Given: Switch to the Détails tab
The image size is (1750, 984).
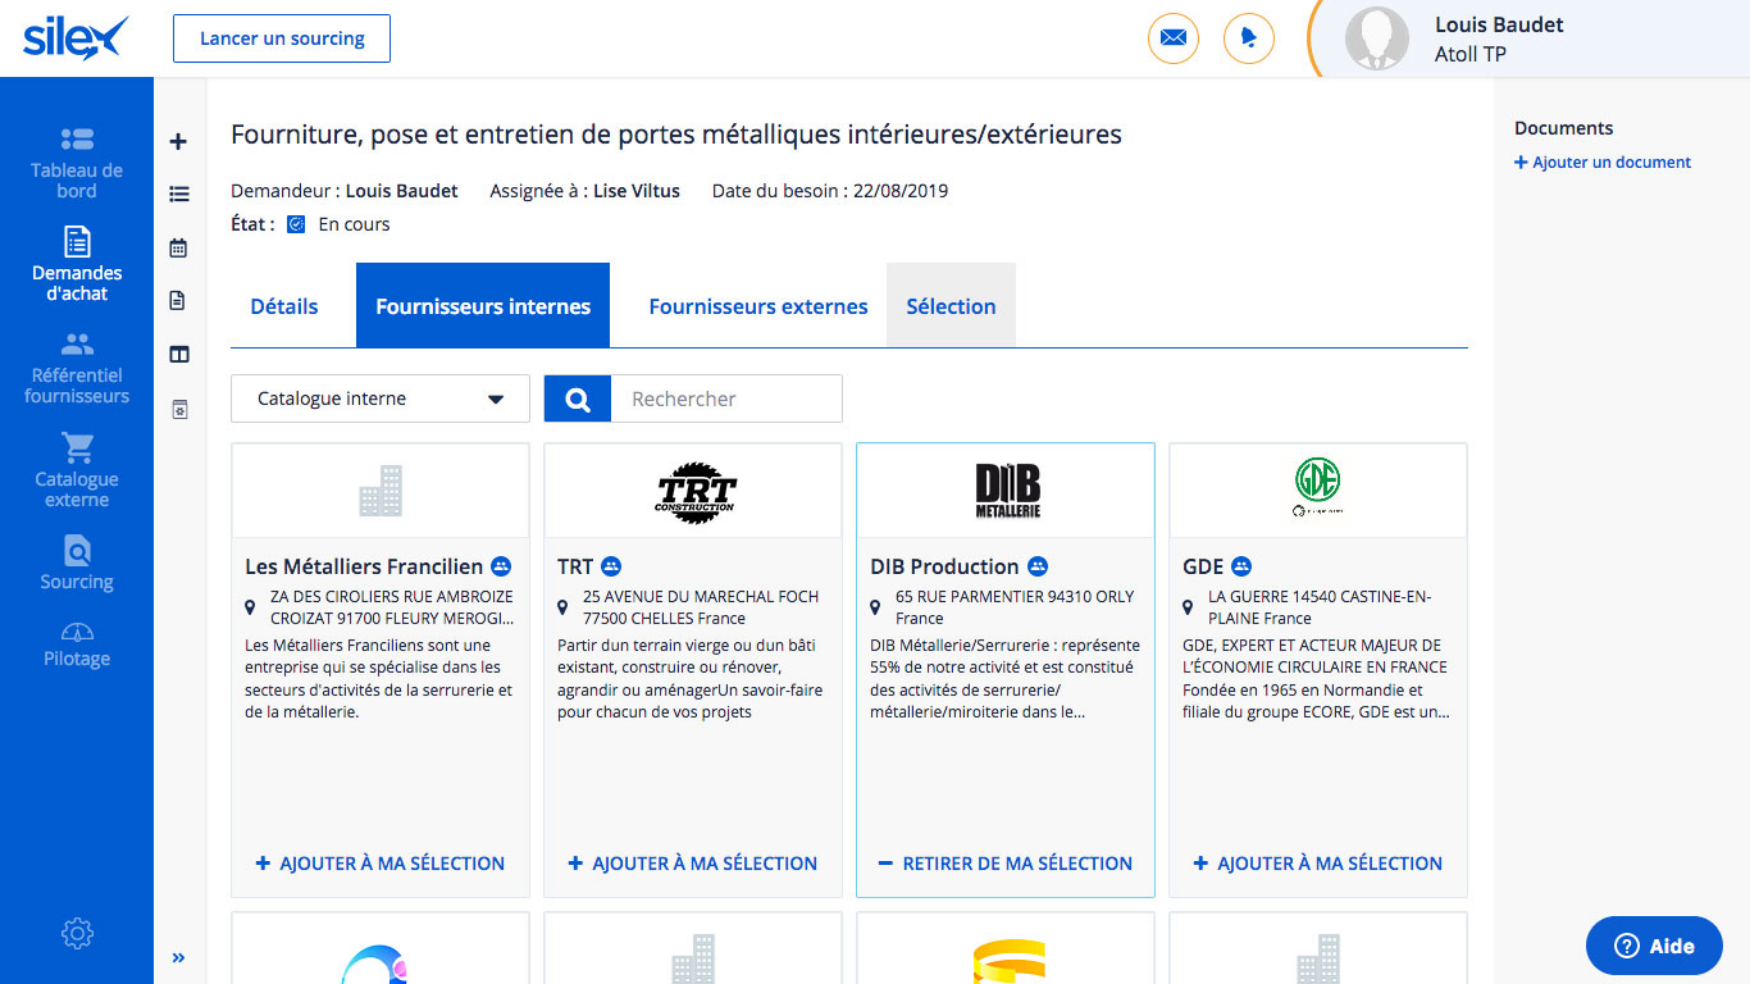Looking at the screenshot, I should click(284, 306).
